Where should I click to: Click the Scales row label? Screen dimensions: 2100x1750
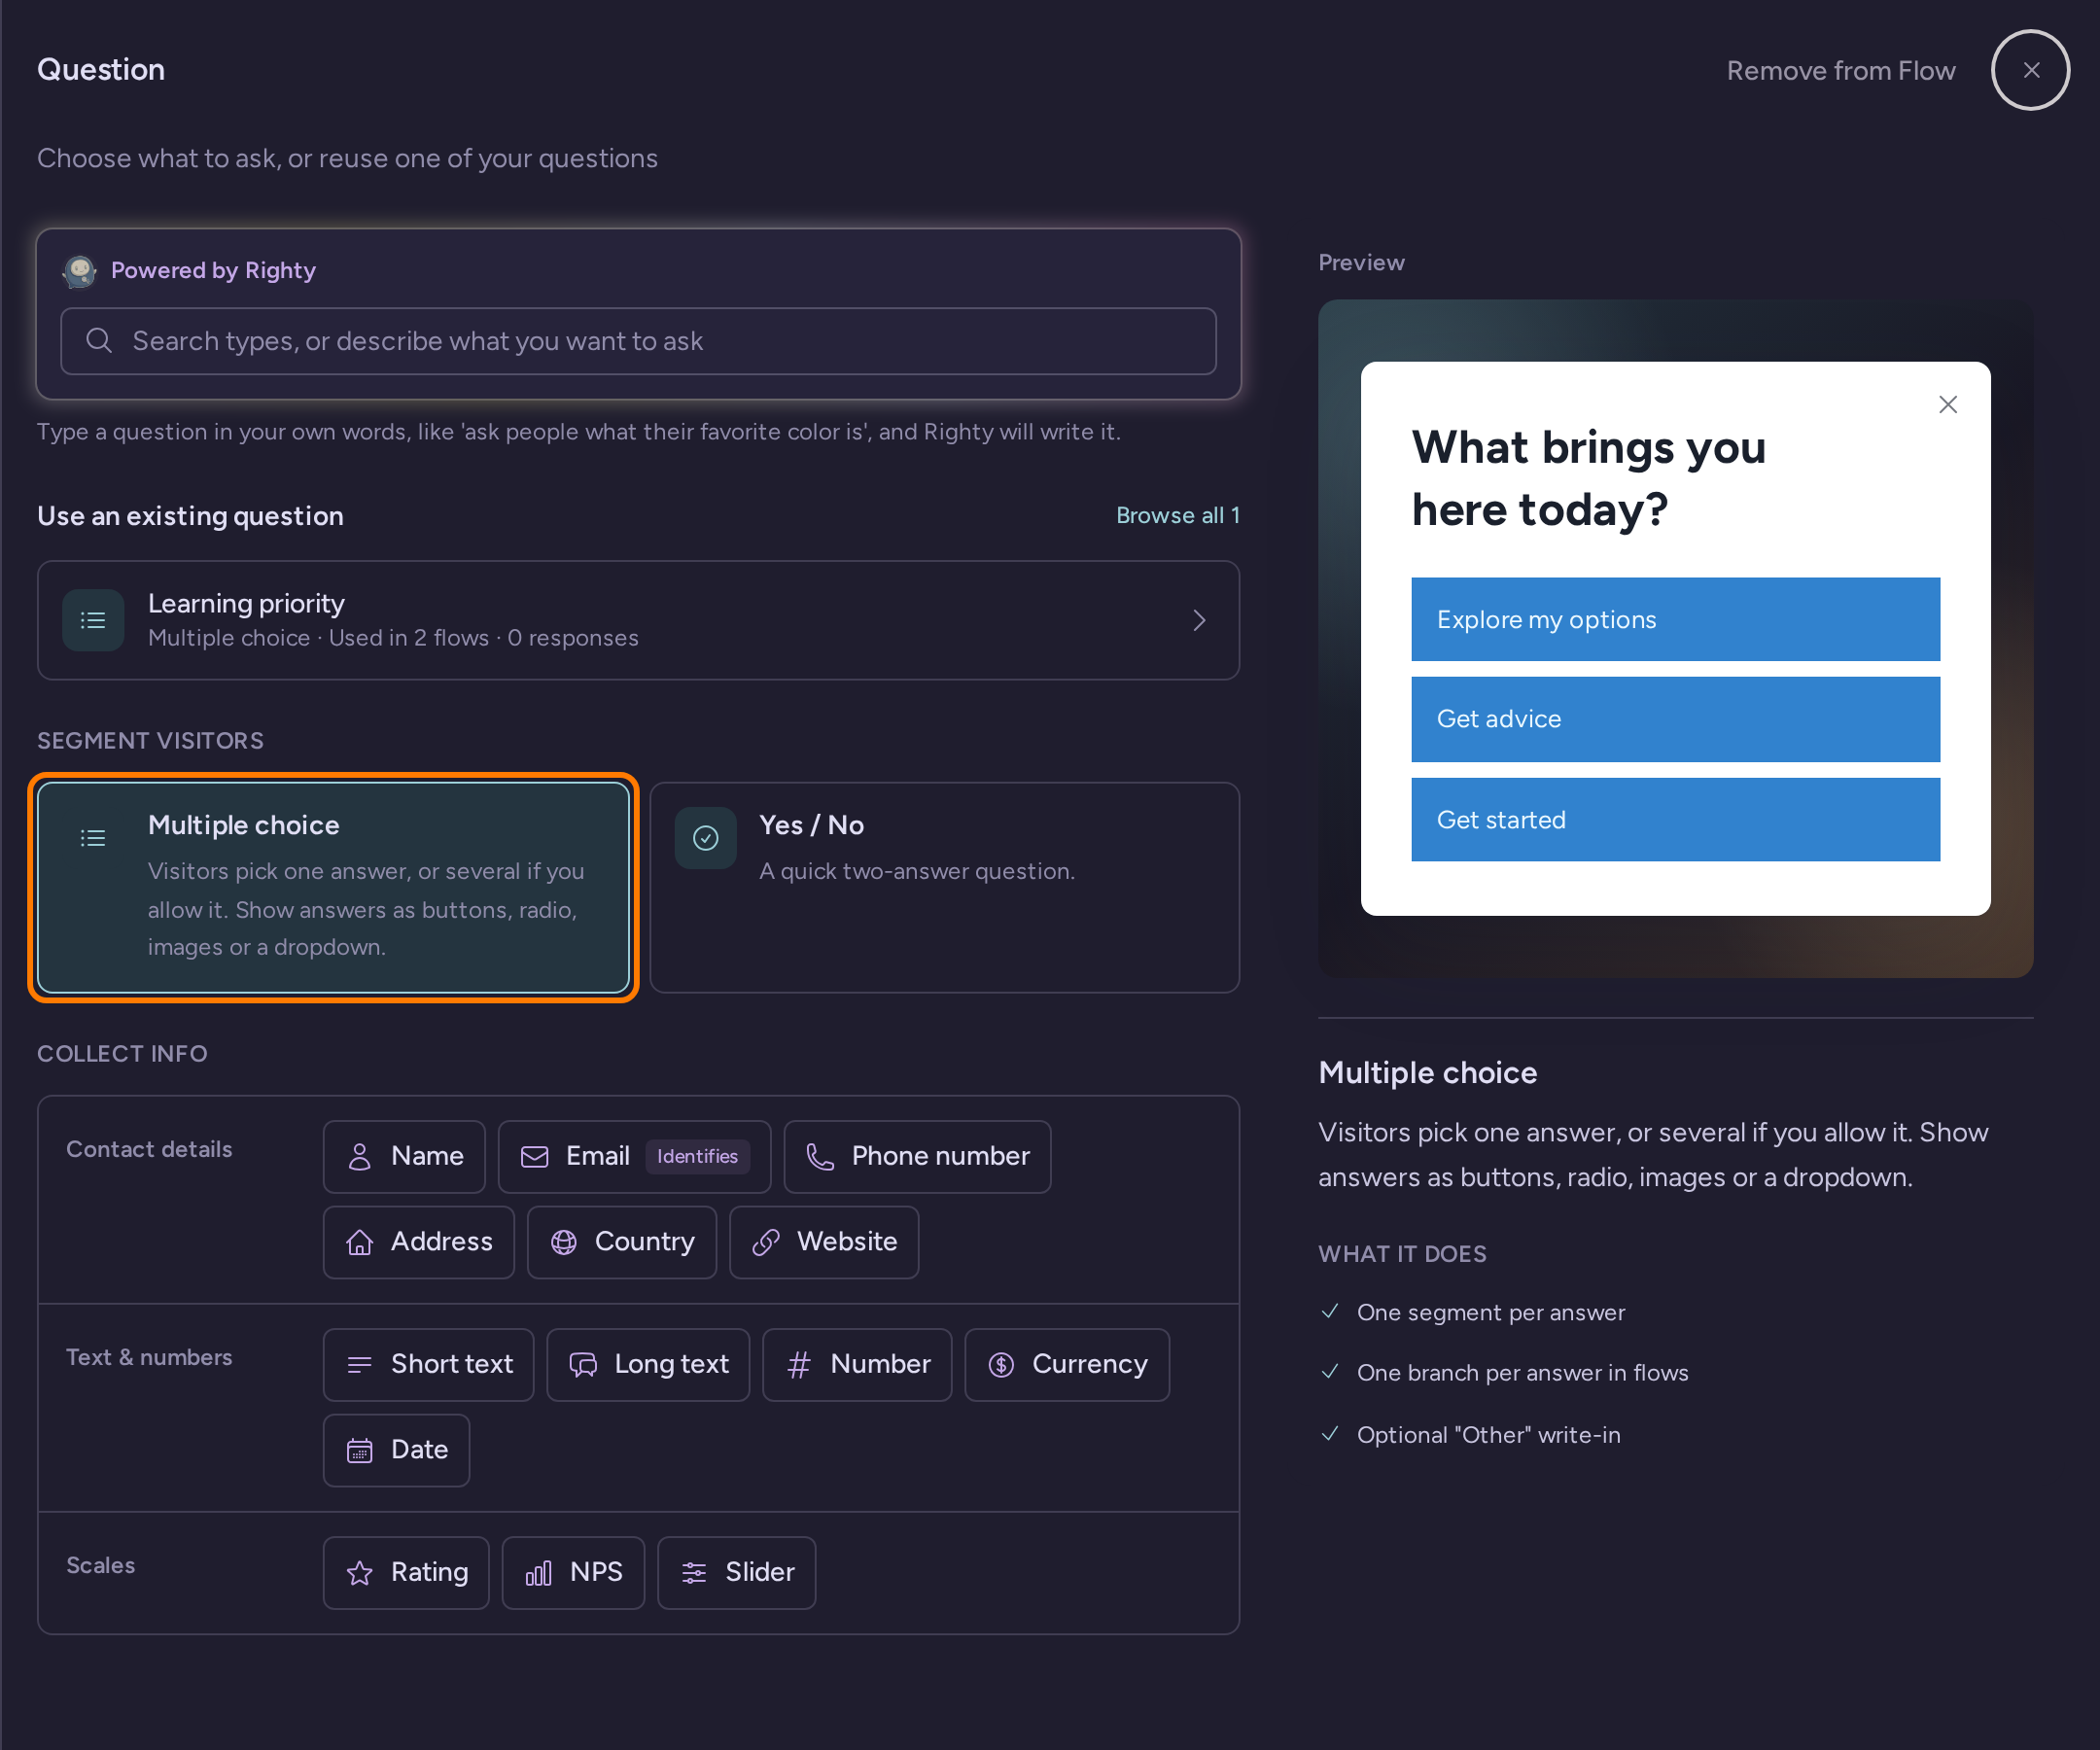(100, 1566)
